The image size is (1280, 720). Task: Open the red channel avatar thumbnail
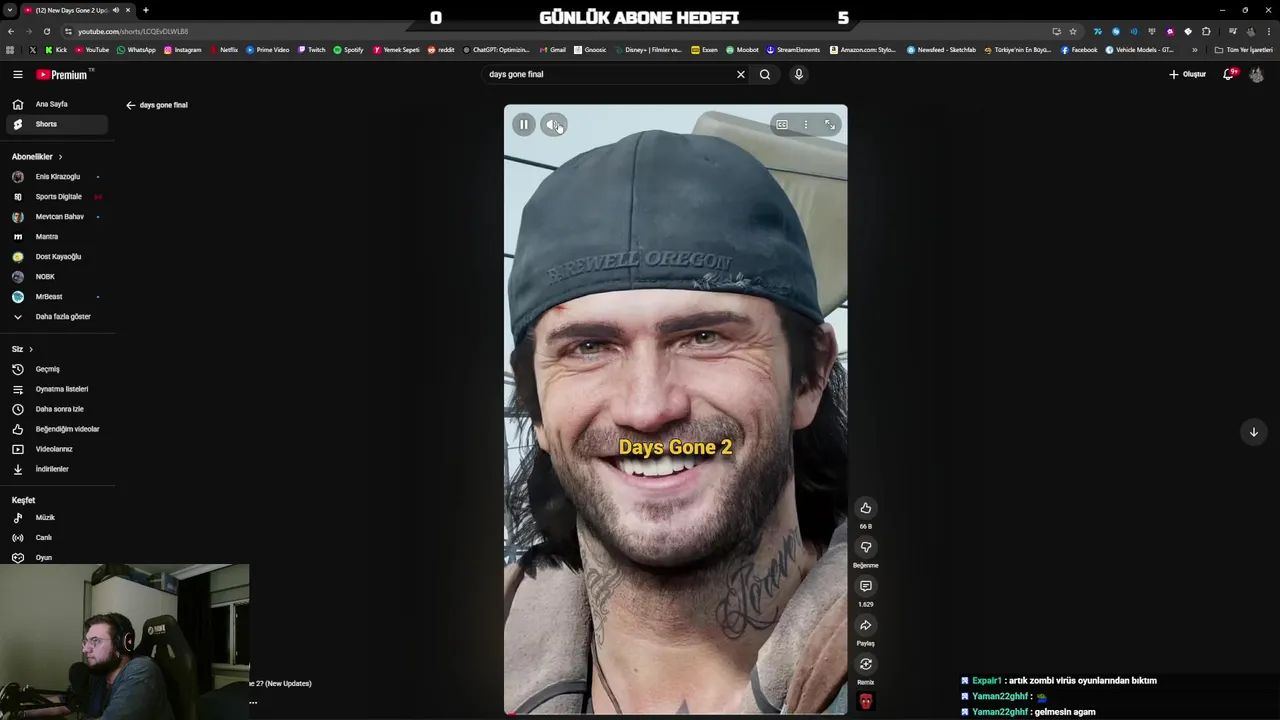[866, 702]
